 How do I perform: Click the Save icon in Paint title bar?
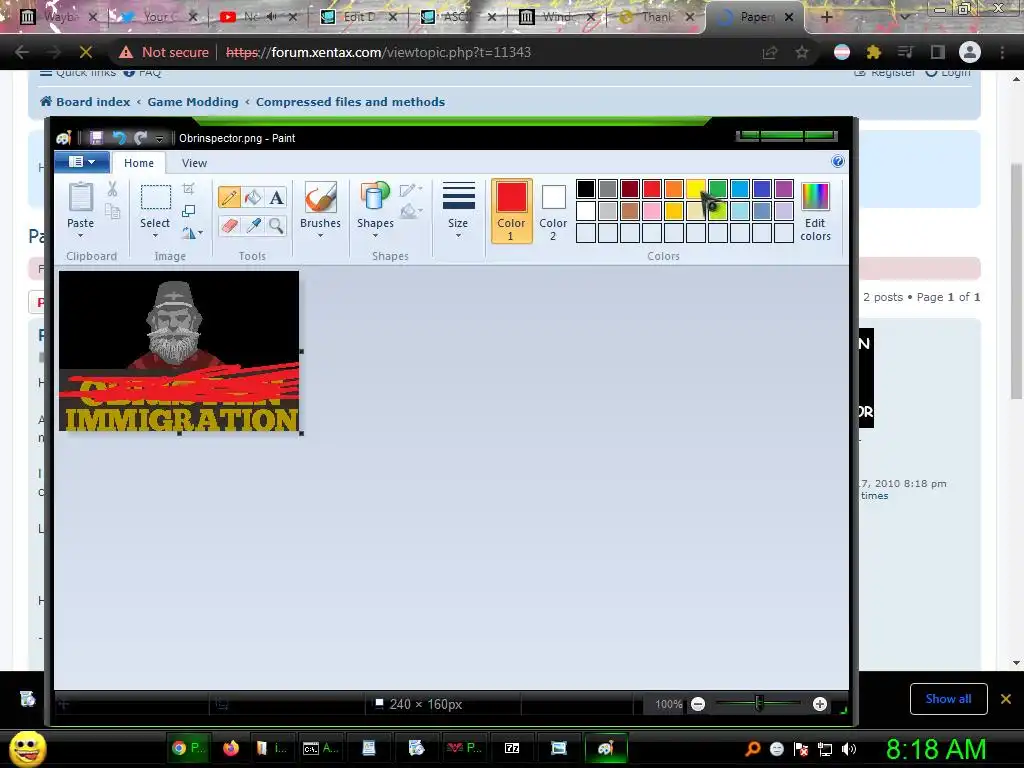96,138
